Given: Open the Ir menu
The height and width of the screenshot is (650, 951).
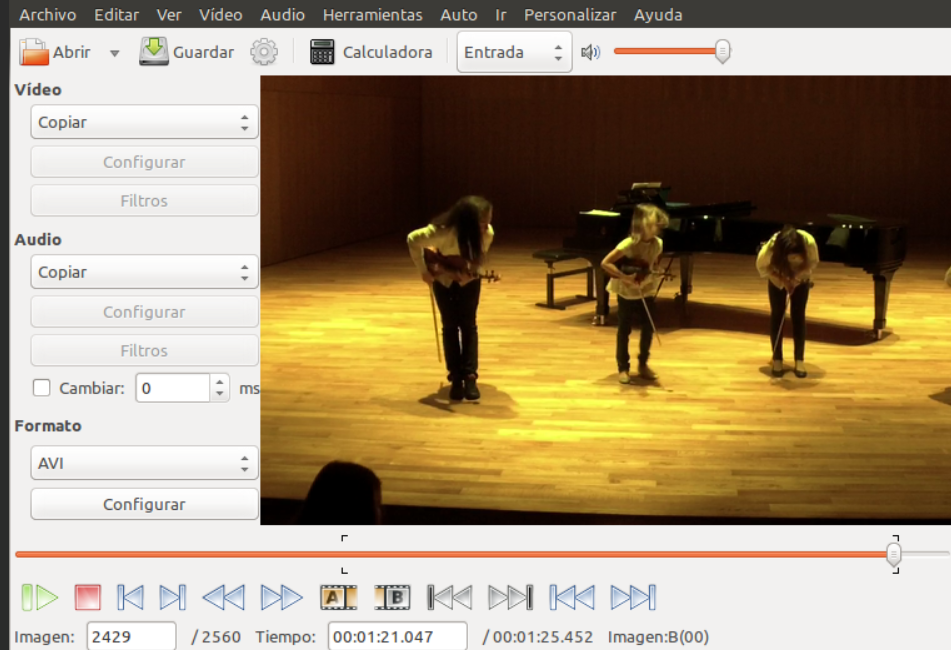Looking at the screenshot, I should point(500,15).
